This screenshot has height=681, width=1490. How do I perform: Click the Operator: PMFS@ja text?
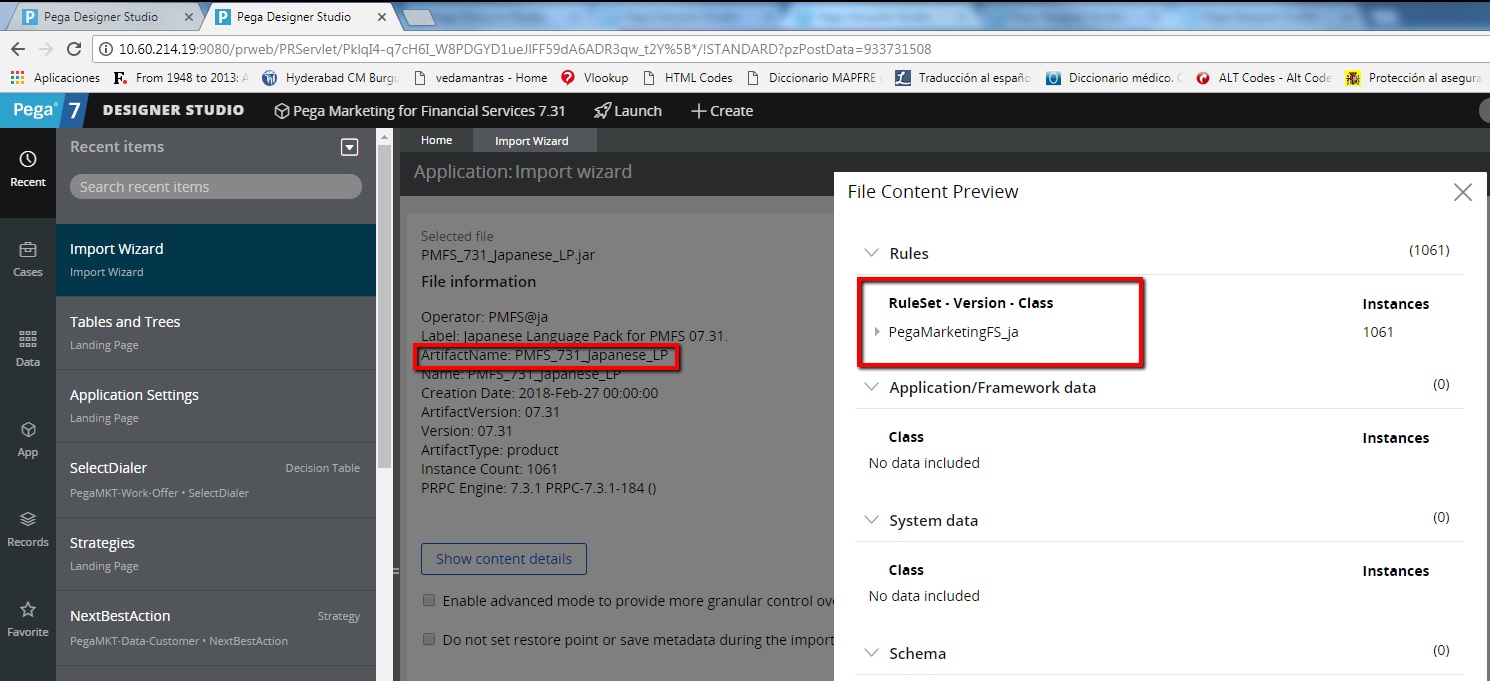484,317
